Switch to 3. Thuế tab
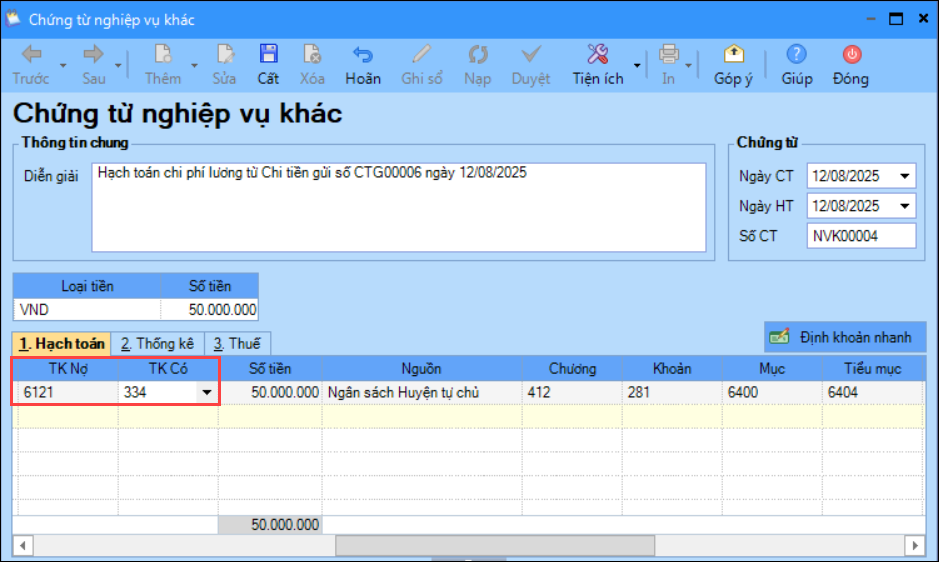 pos(237,344)
